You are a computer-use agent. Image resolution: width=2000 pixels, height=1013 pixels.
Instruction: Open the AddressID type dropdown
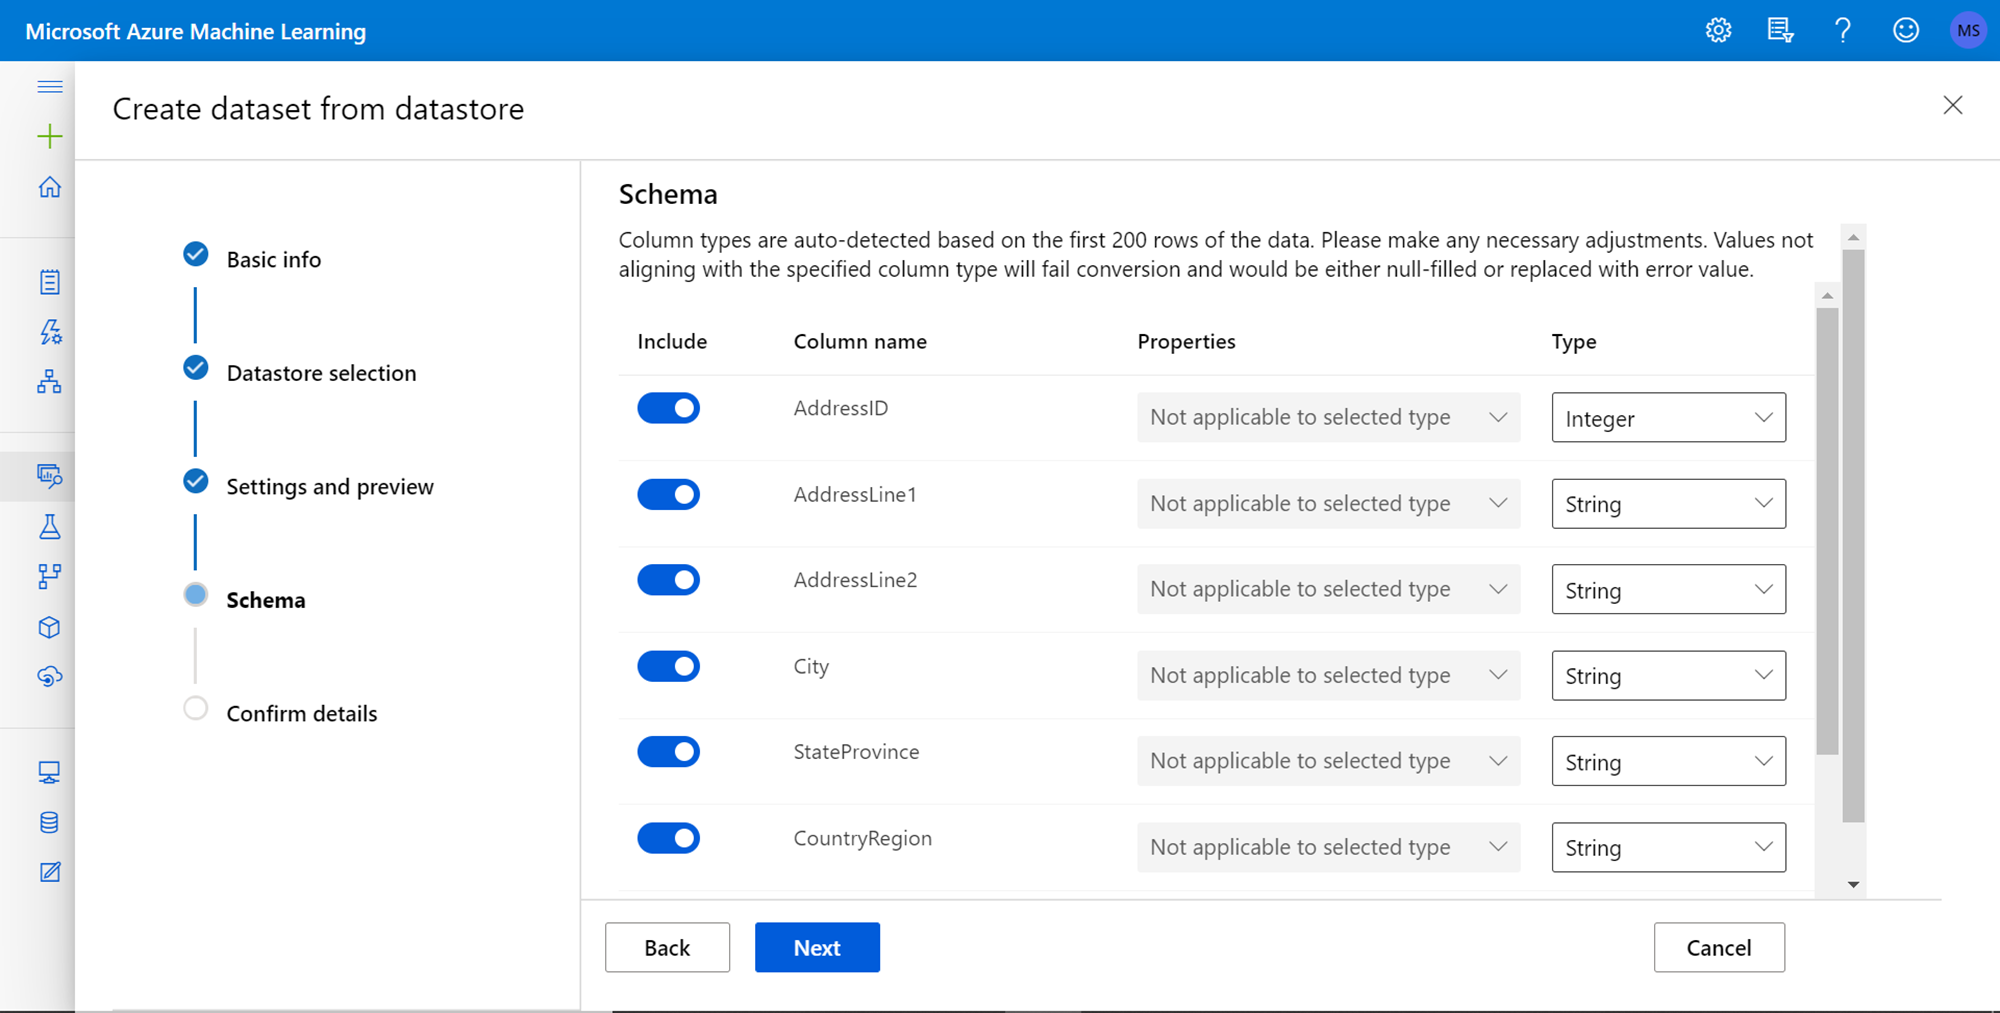pyautogui.click(x=1667, y=418)
